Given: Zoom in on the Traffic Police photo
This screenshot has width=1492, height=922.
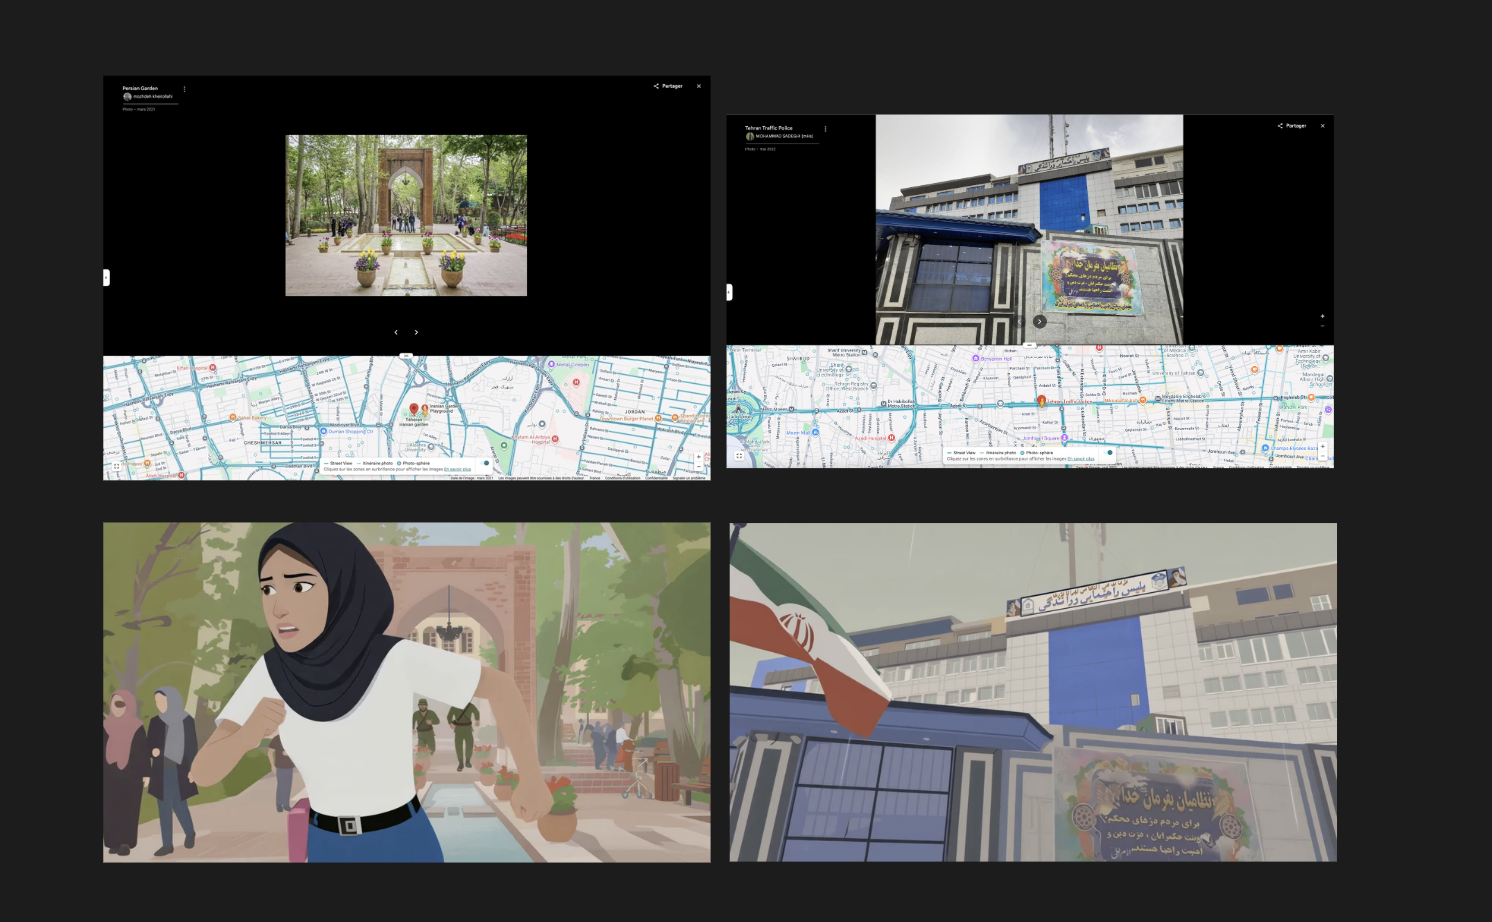Looking at the screenshot, I should coord(1322,316).
